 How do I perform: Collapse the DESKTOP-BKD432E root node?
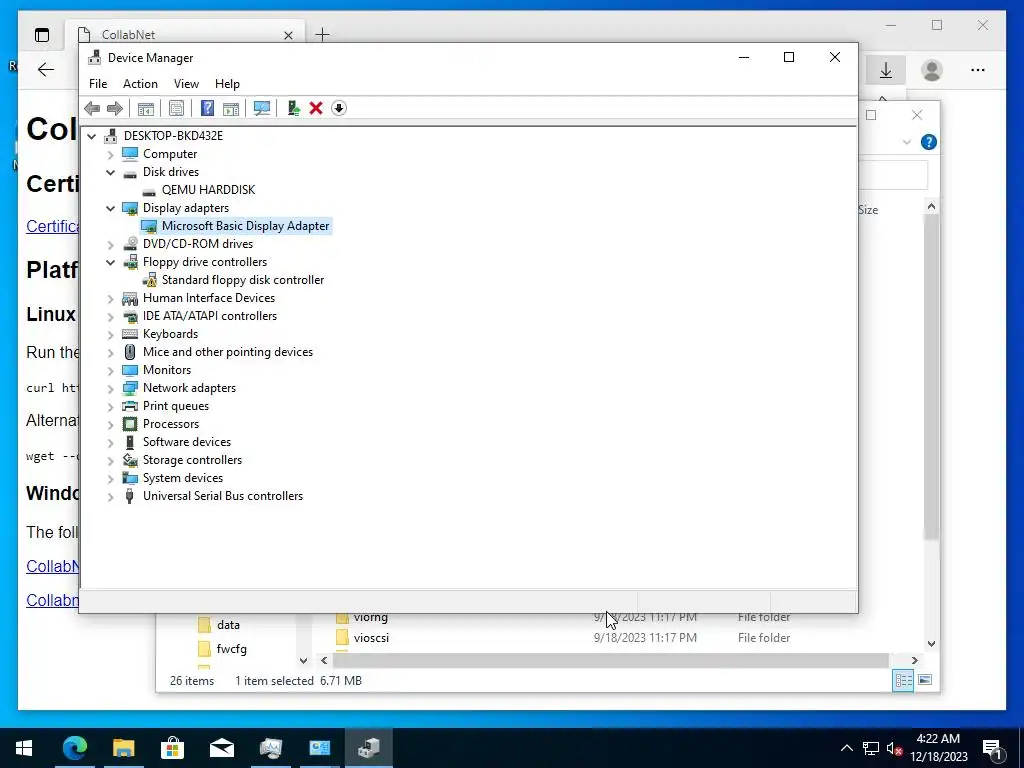point(91,136)
